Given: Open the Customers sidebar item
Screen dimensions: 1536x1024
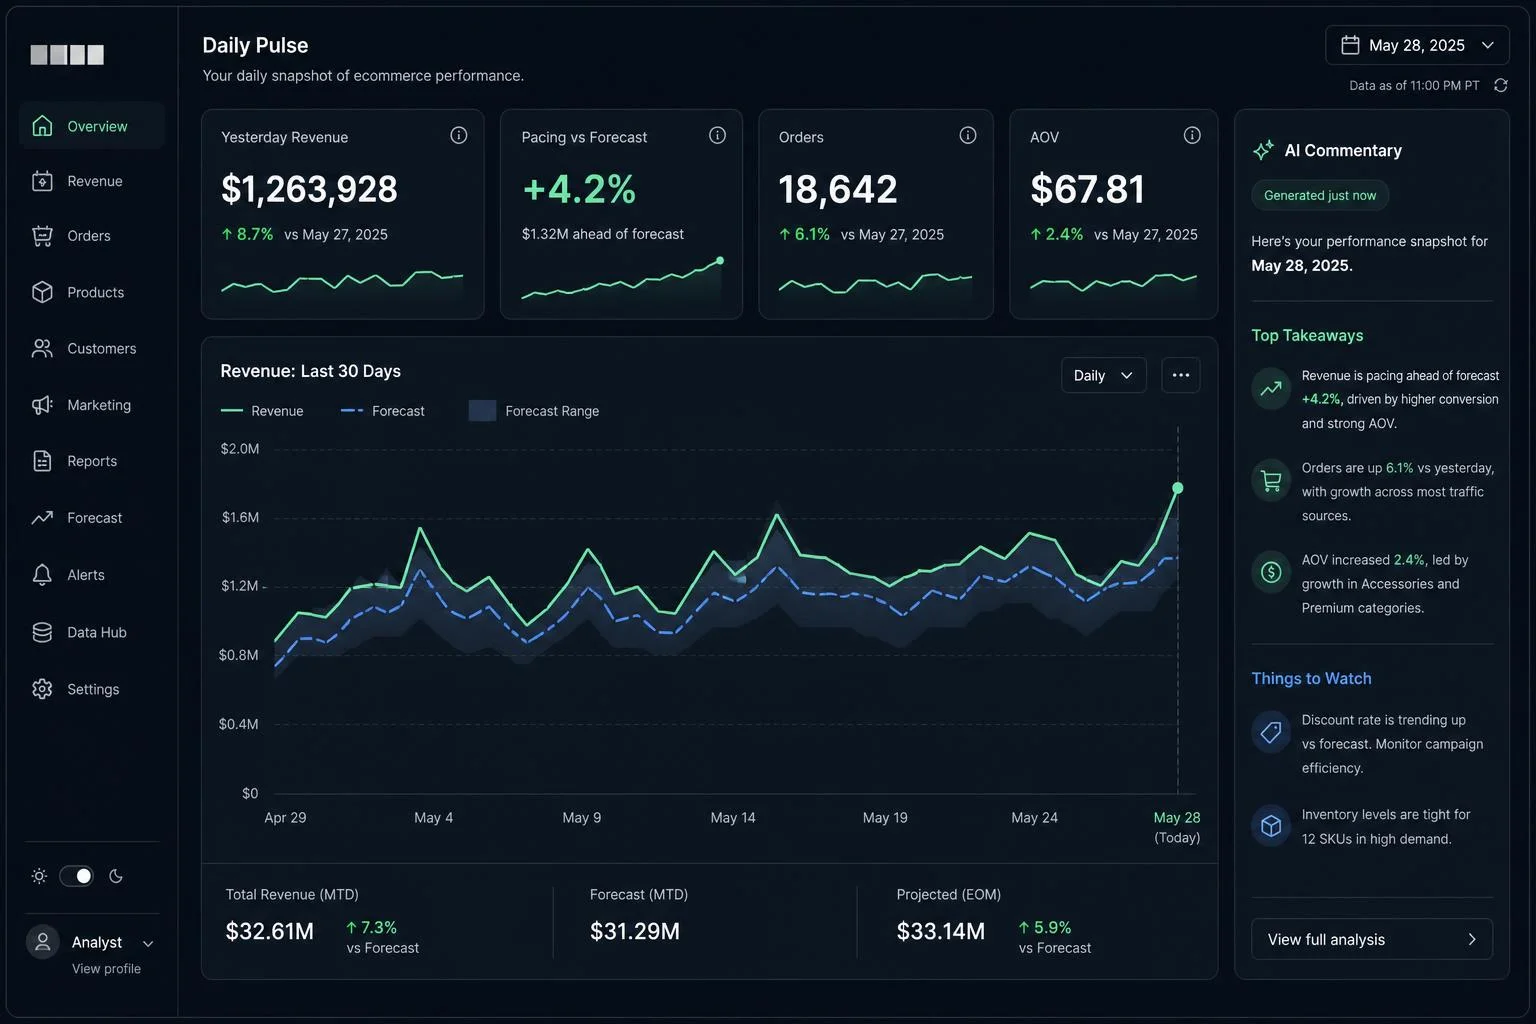Looking at the screenshot, I should 92,348.
